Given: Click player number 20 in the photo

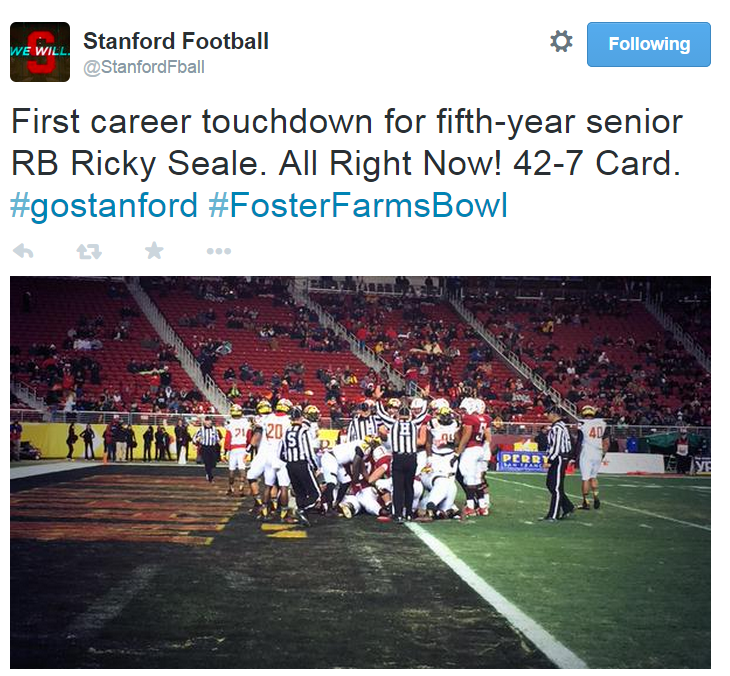Looking at the screenshot, I should [x=272, y=440].
